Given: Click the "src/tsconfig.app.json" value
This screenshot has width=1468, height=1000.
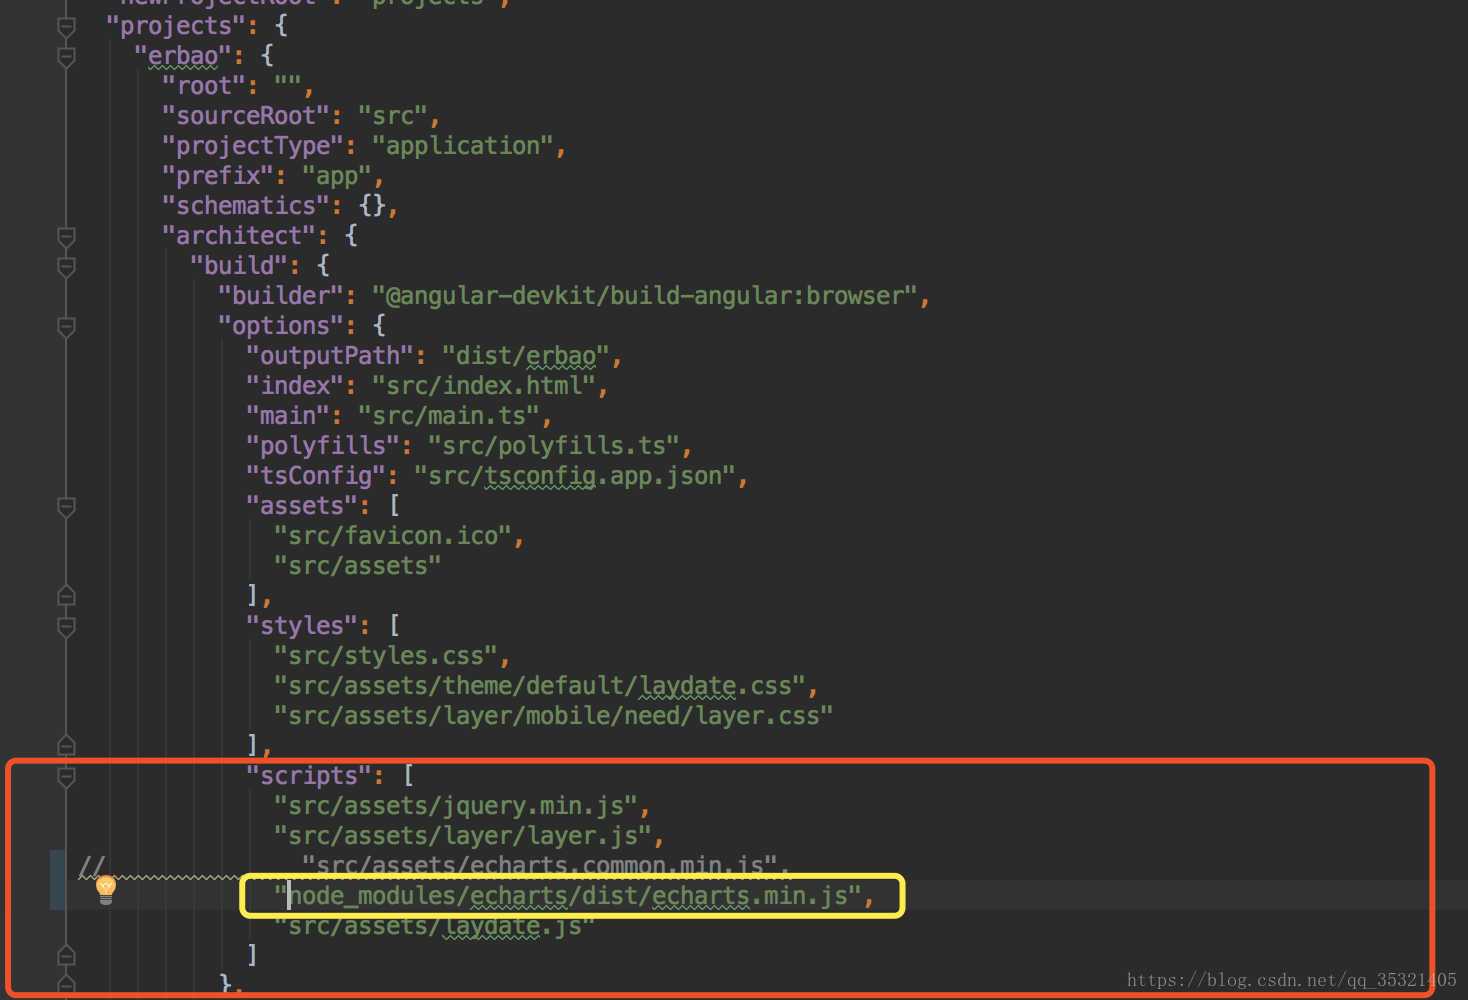Looking at the screenshot, I should (x=574, y=476).
